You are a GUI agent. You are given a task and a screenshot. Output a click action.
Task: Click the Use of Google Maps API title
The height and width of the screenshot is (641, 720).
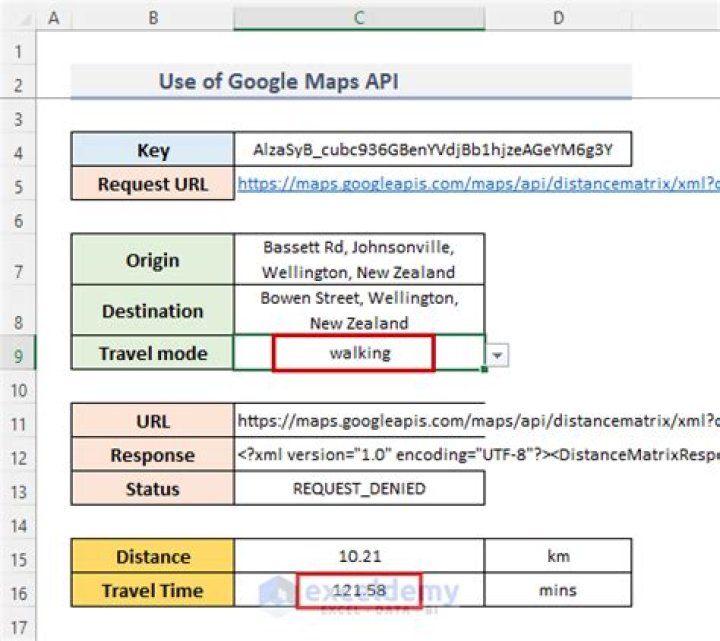[x=278, y=82]
